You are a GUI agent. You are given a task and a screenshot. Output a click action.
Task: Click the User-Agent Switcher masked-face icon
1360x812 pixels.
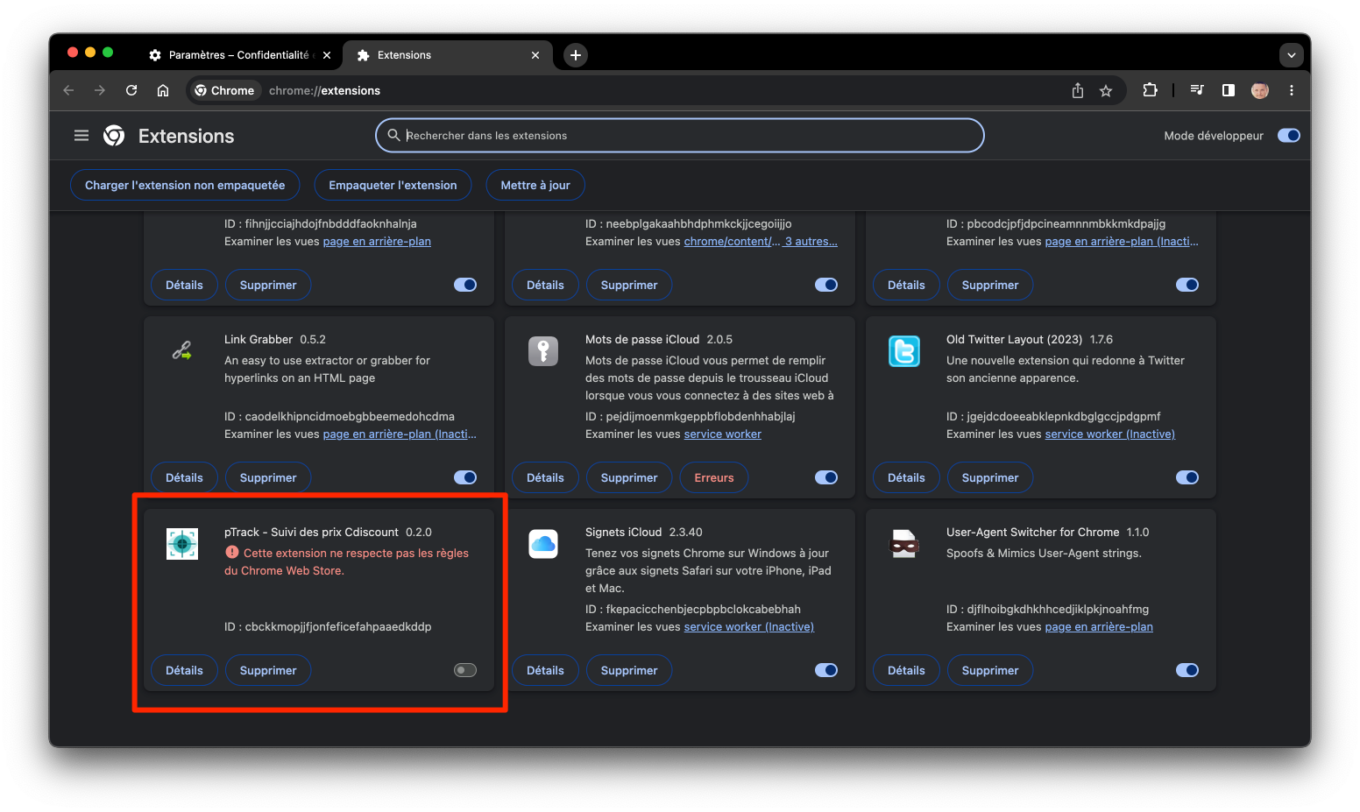click(x=904, y=543)
